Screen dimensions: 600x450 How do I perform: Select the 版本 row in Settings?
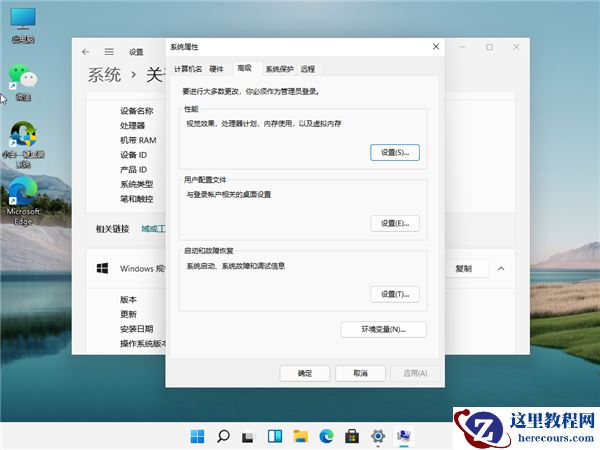pos(128,299)
